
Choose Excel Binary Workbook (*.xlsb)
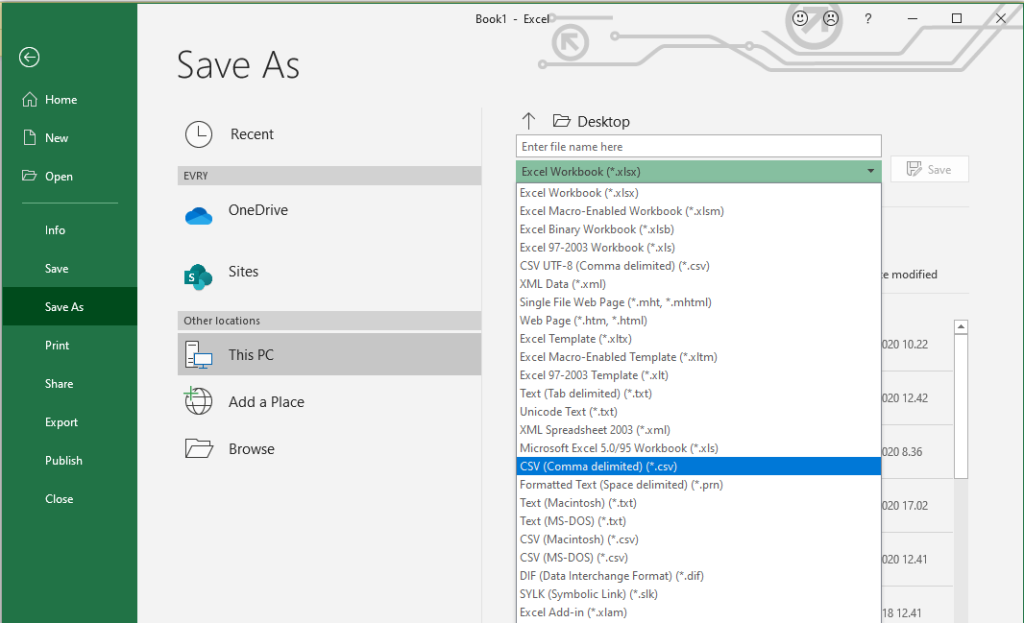tap(698, 229)
